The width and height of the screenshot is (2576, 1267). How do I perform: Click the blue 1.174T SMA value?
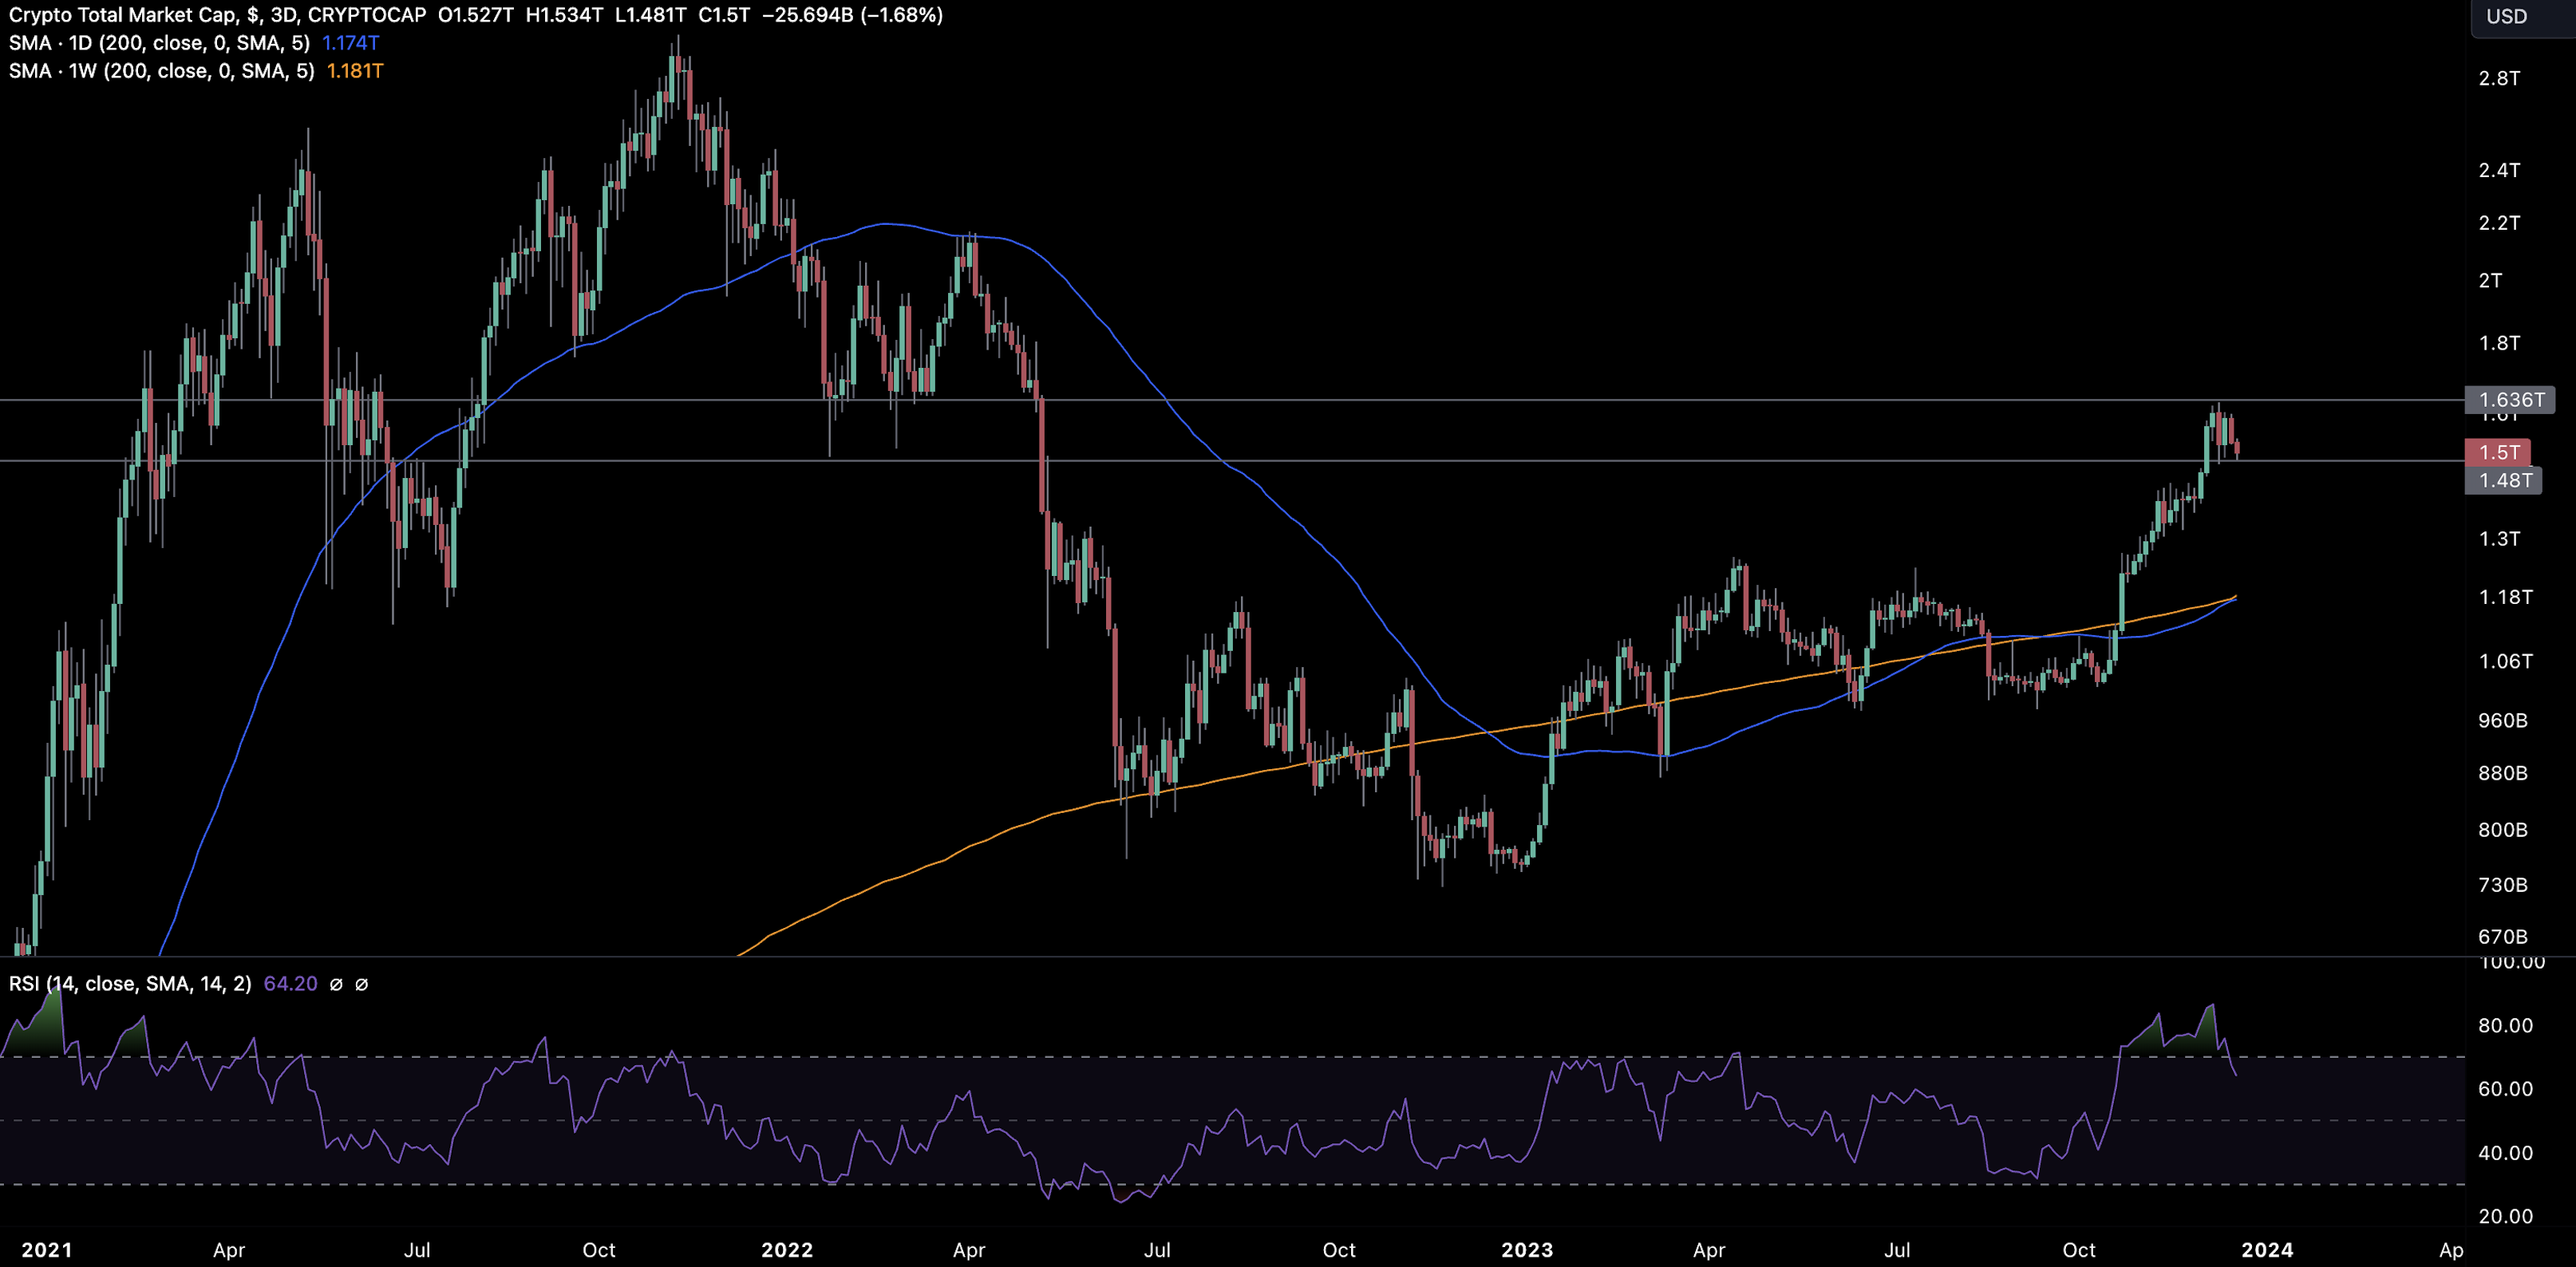point(350,43)
